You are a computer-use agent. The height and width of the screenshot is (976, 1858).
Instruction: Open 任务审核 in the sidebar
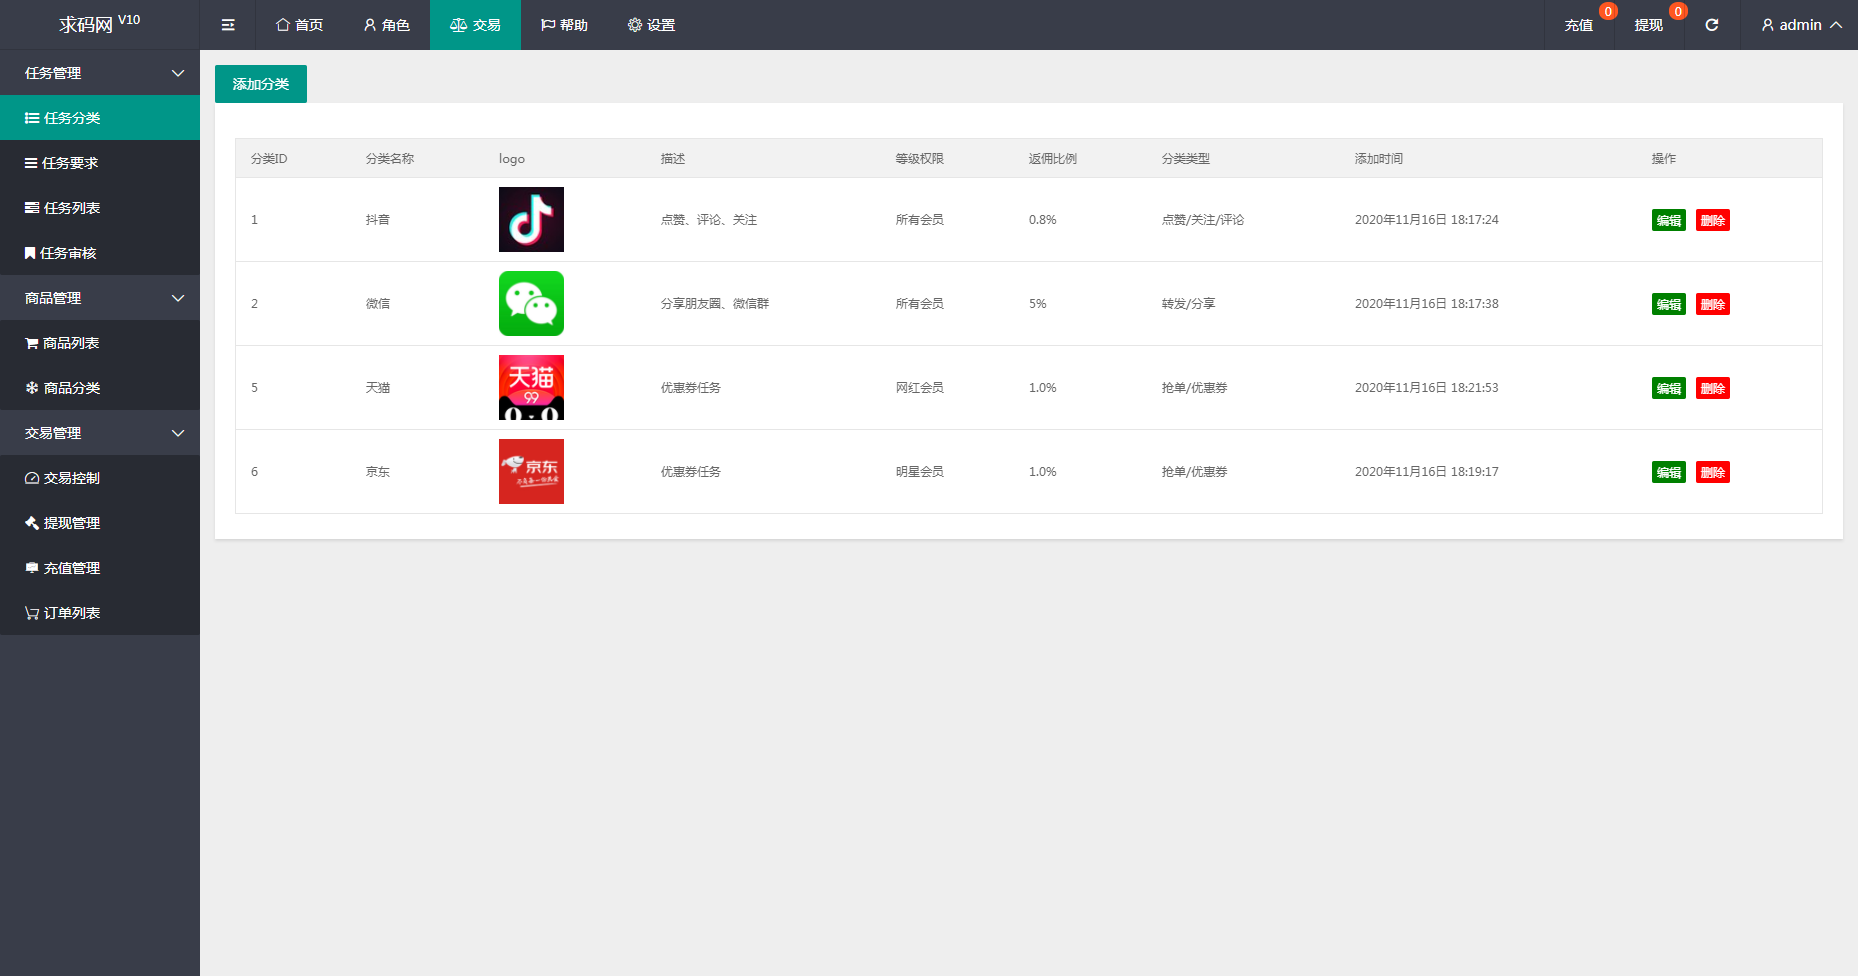[x=100, y=253]
